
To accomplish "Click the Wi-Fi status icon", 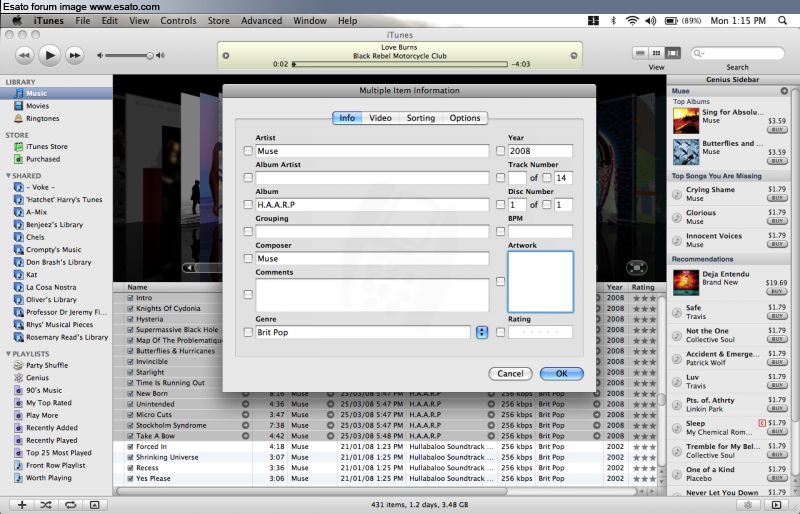I will [632, 20].
